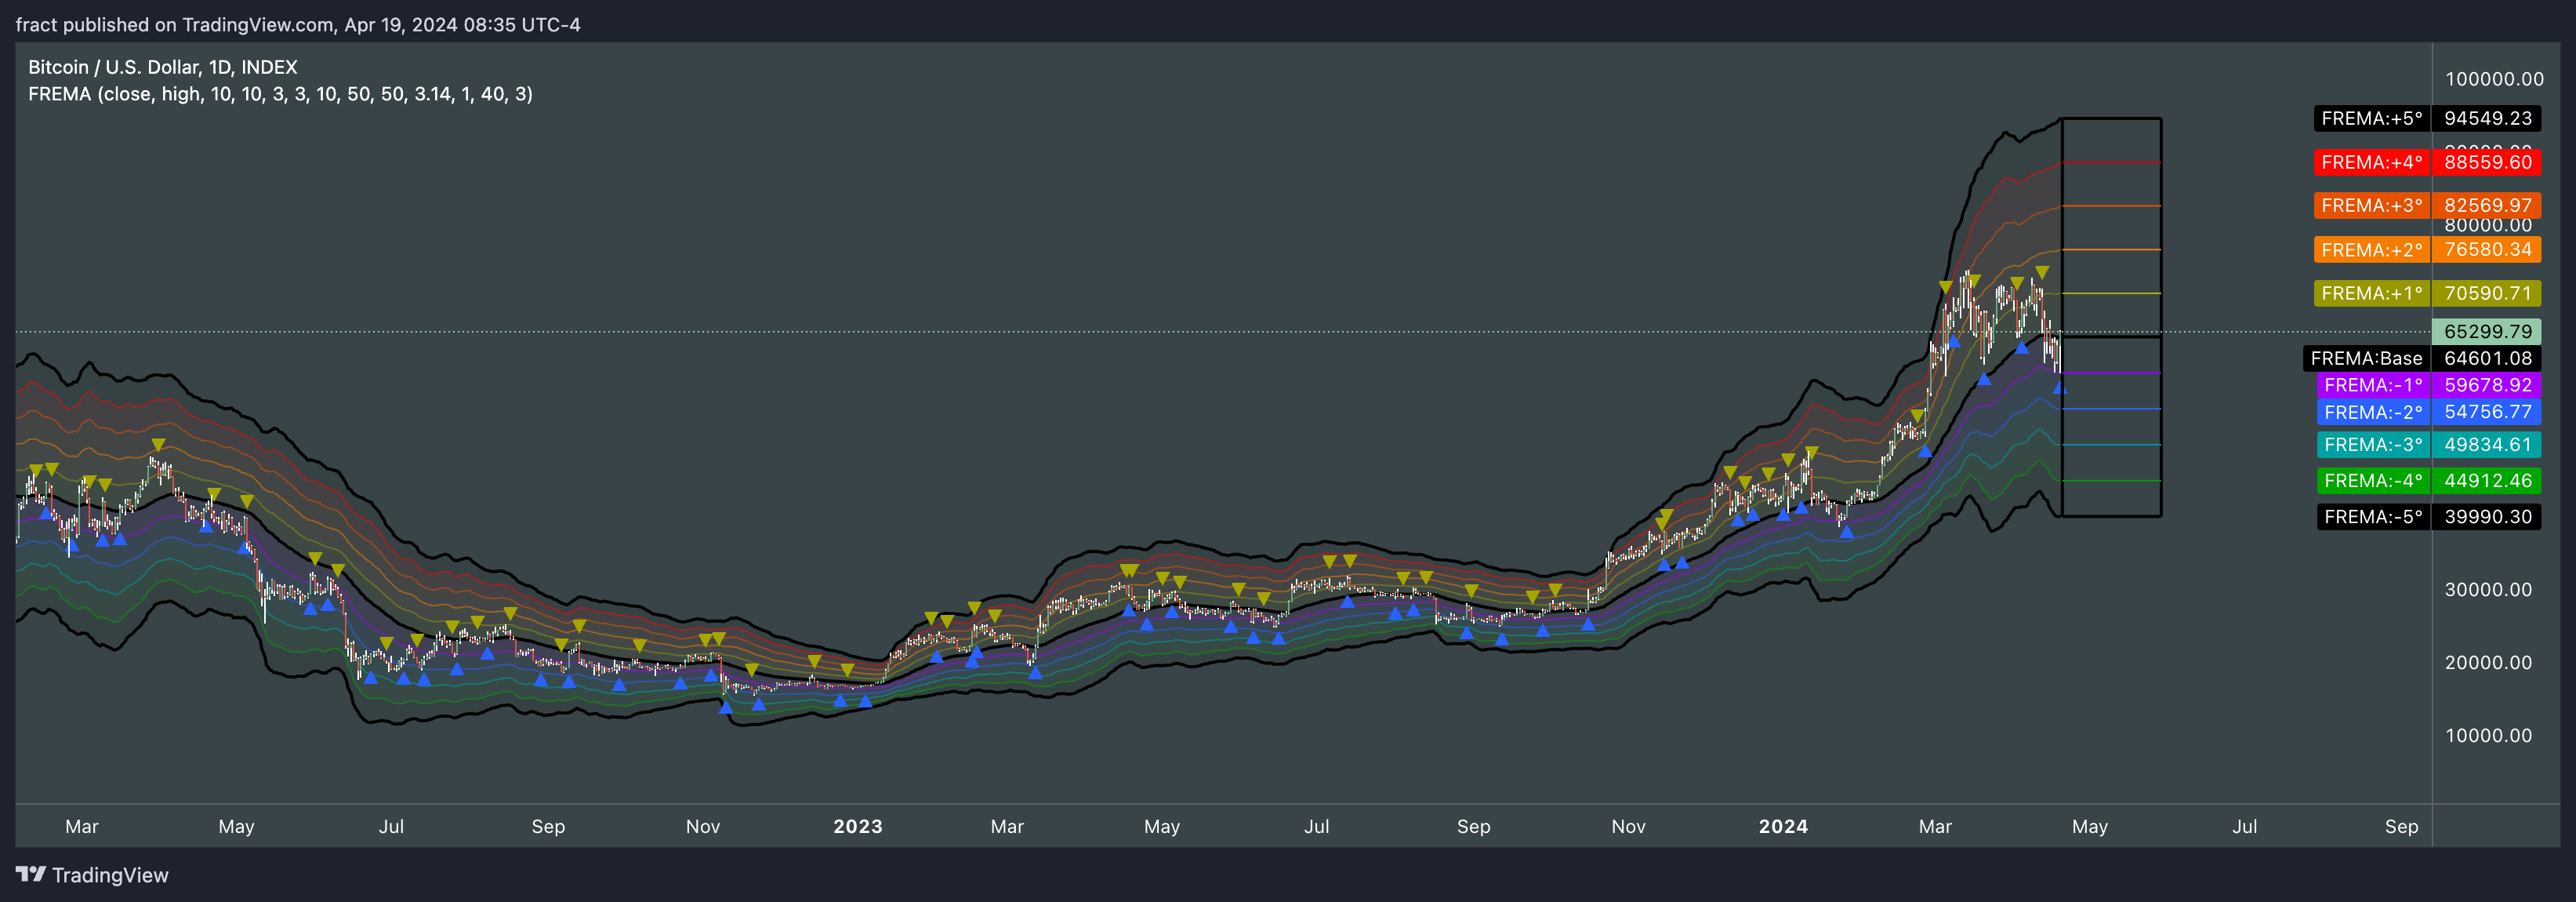Click the 2023 year label on time axis
2576x902 pixels.
click(858, 827)
